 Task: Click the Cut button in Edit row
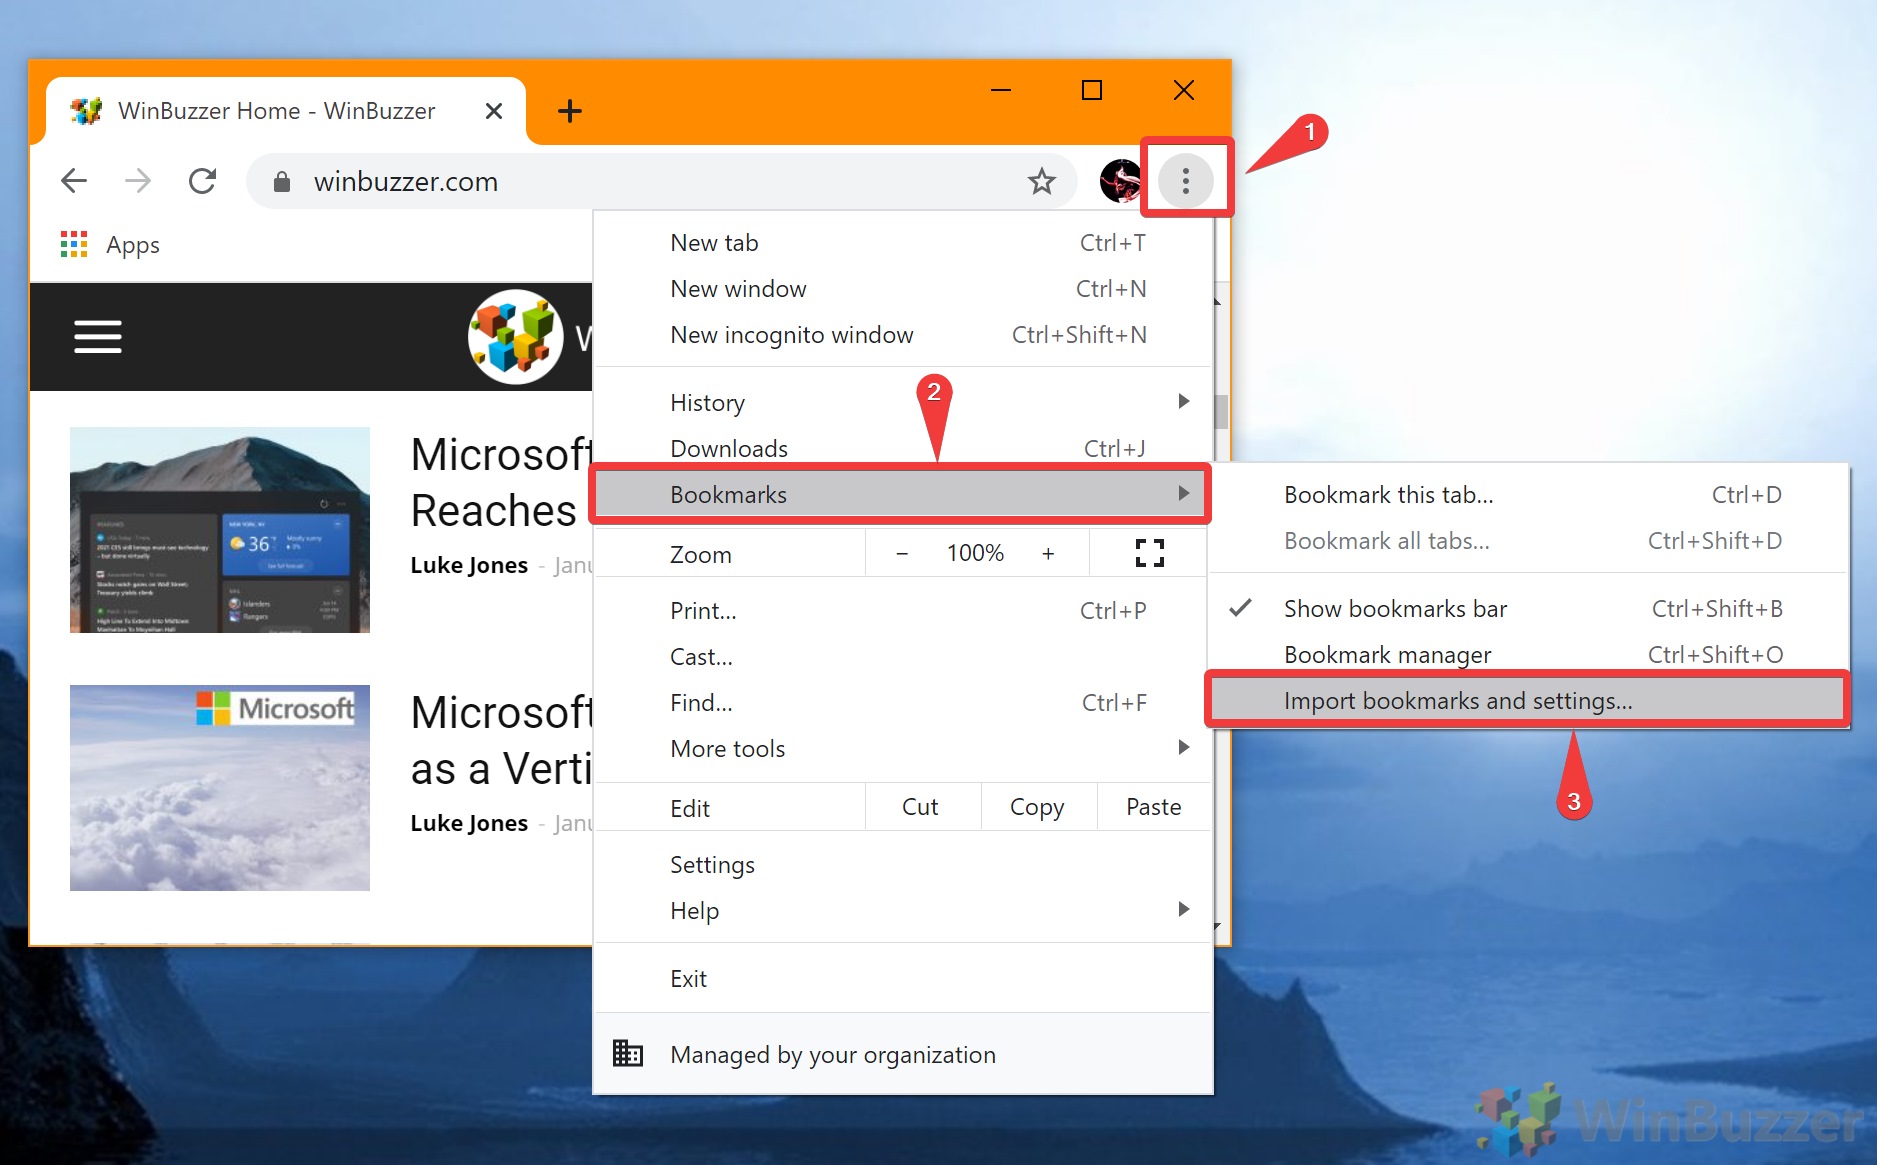pyautogui.click(x=920, y=807)
